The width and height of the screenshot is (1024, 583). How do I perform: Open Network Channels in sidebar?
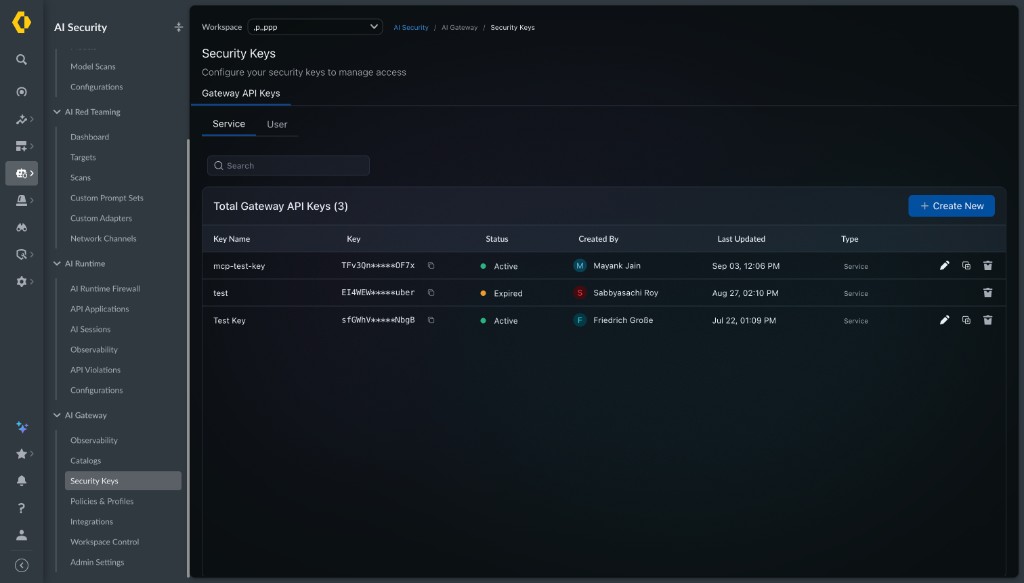click(103, 238)
